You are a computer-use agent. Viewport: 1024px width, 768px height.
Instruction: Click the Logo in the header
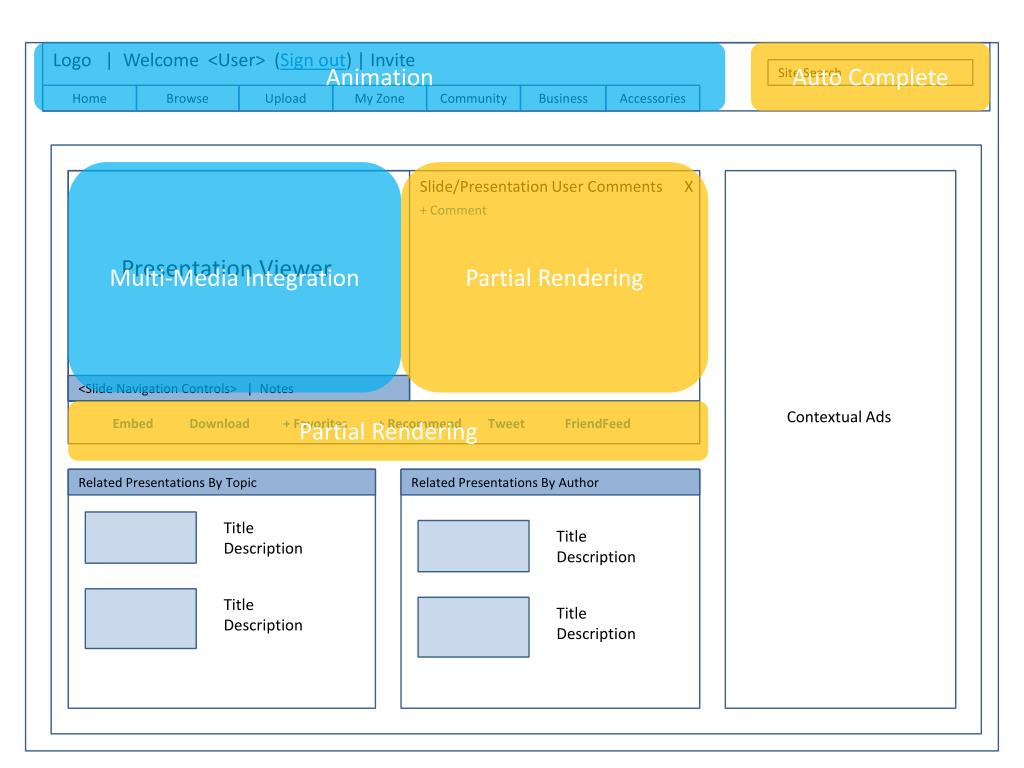pyautogui.click(x=72, y=61)
